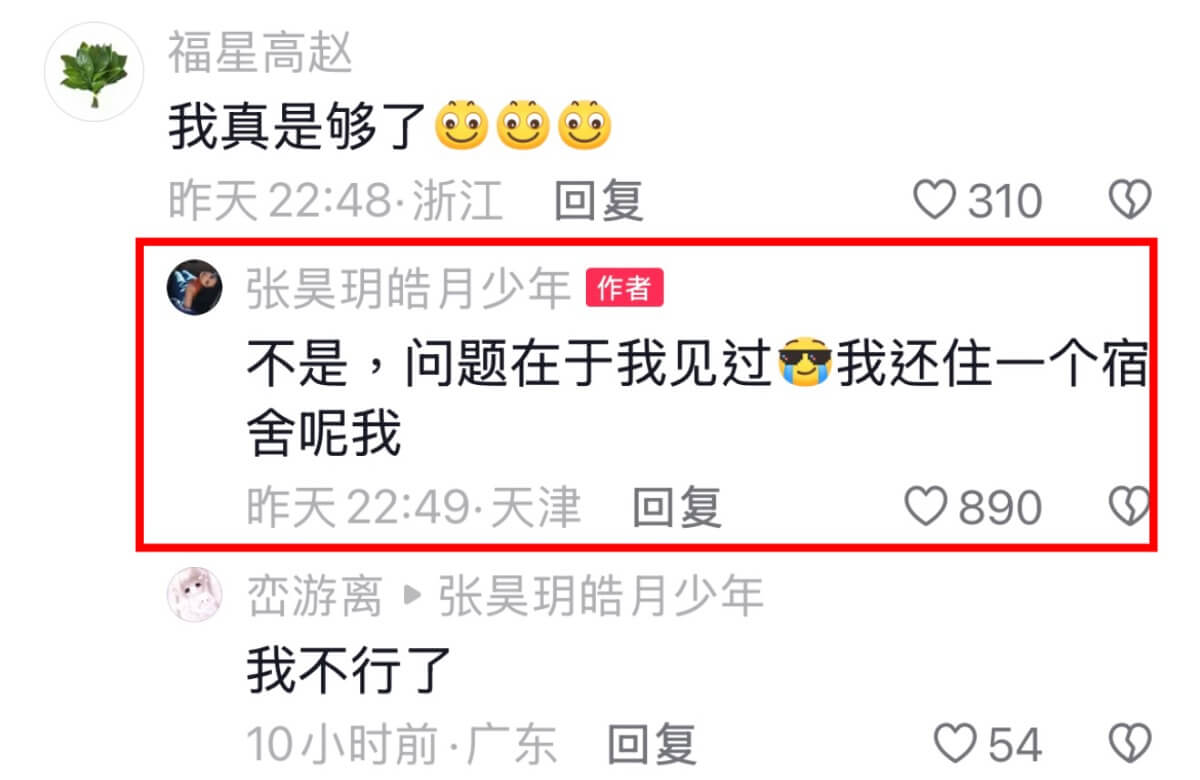
Task: Tap broken heart on 峦游离's comment
Action: click(1131, 745)
